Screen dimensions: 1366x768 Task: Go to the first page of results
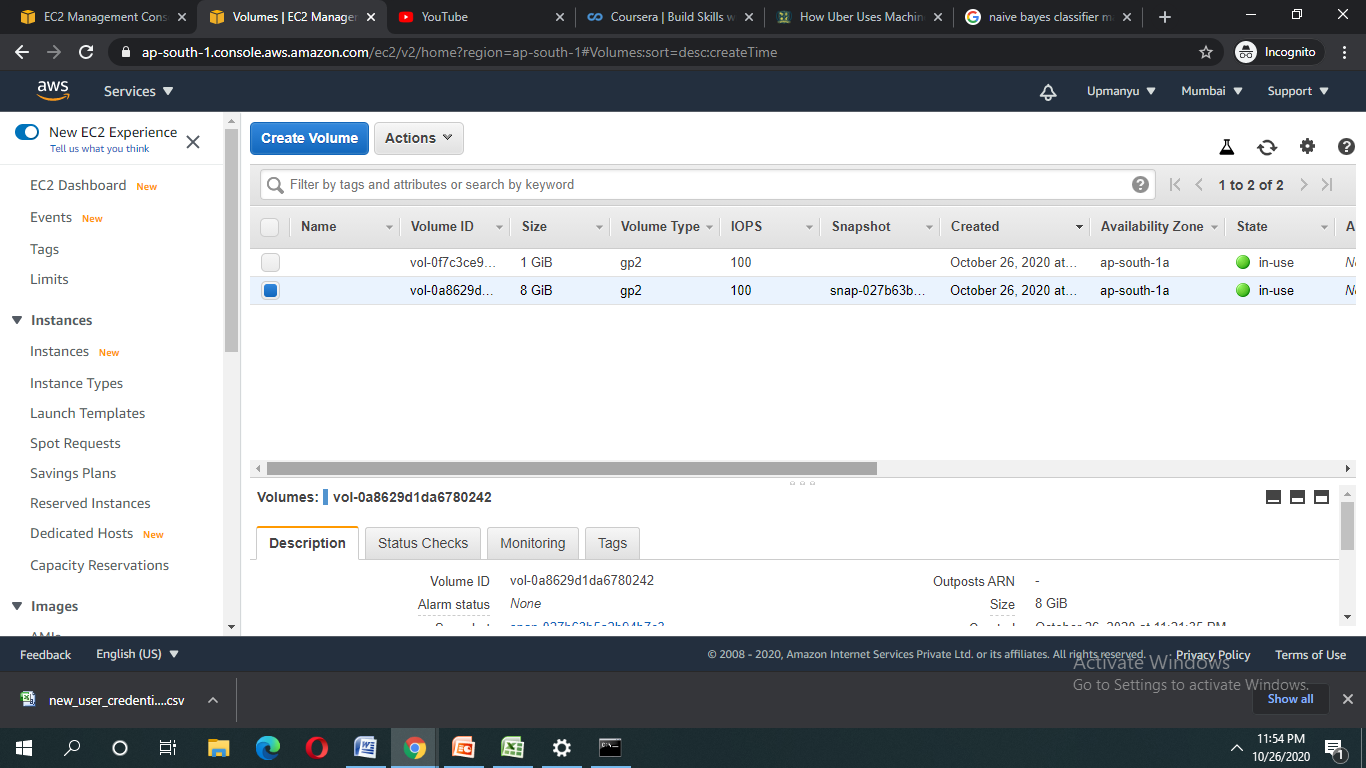click(x=1175, y=184)
